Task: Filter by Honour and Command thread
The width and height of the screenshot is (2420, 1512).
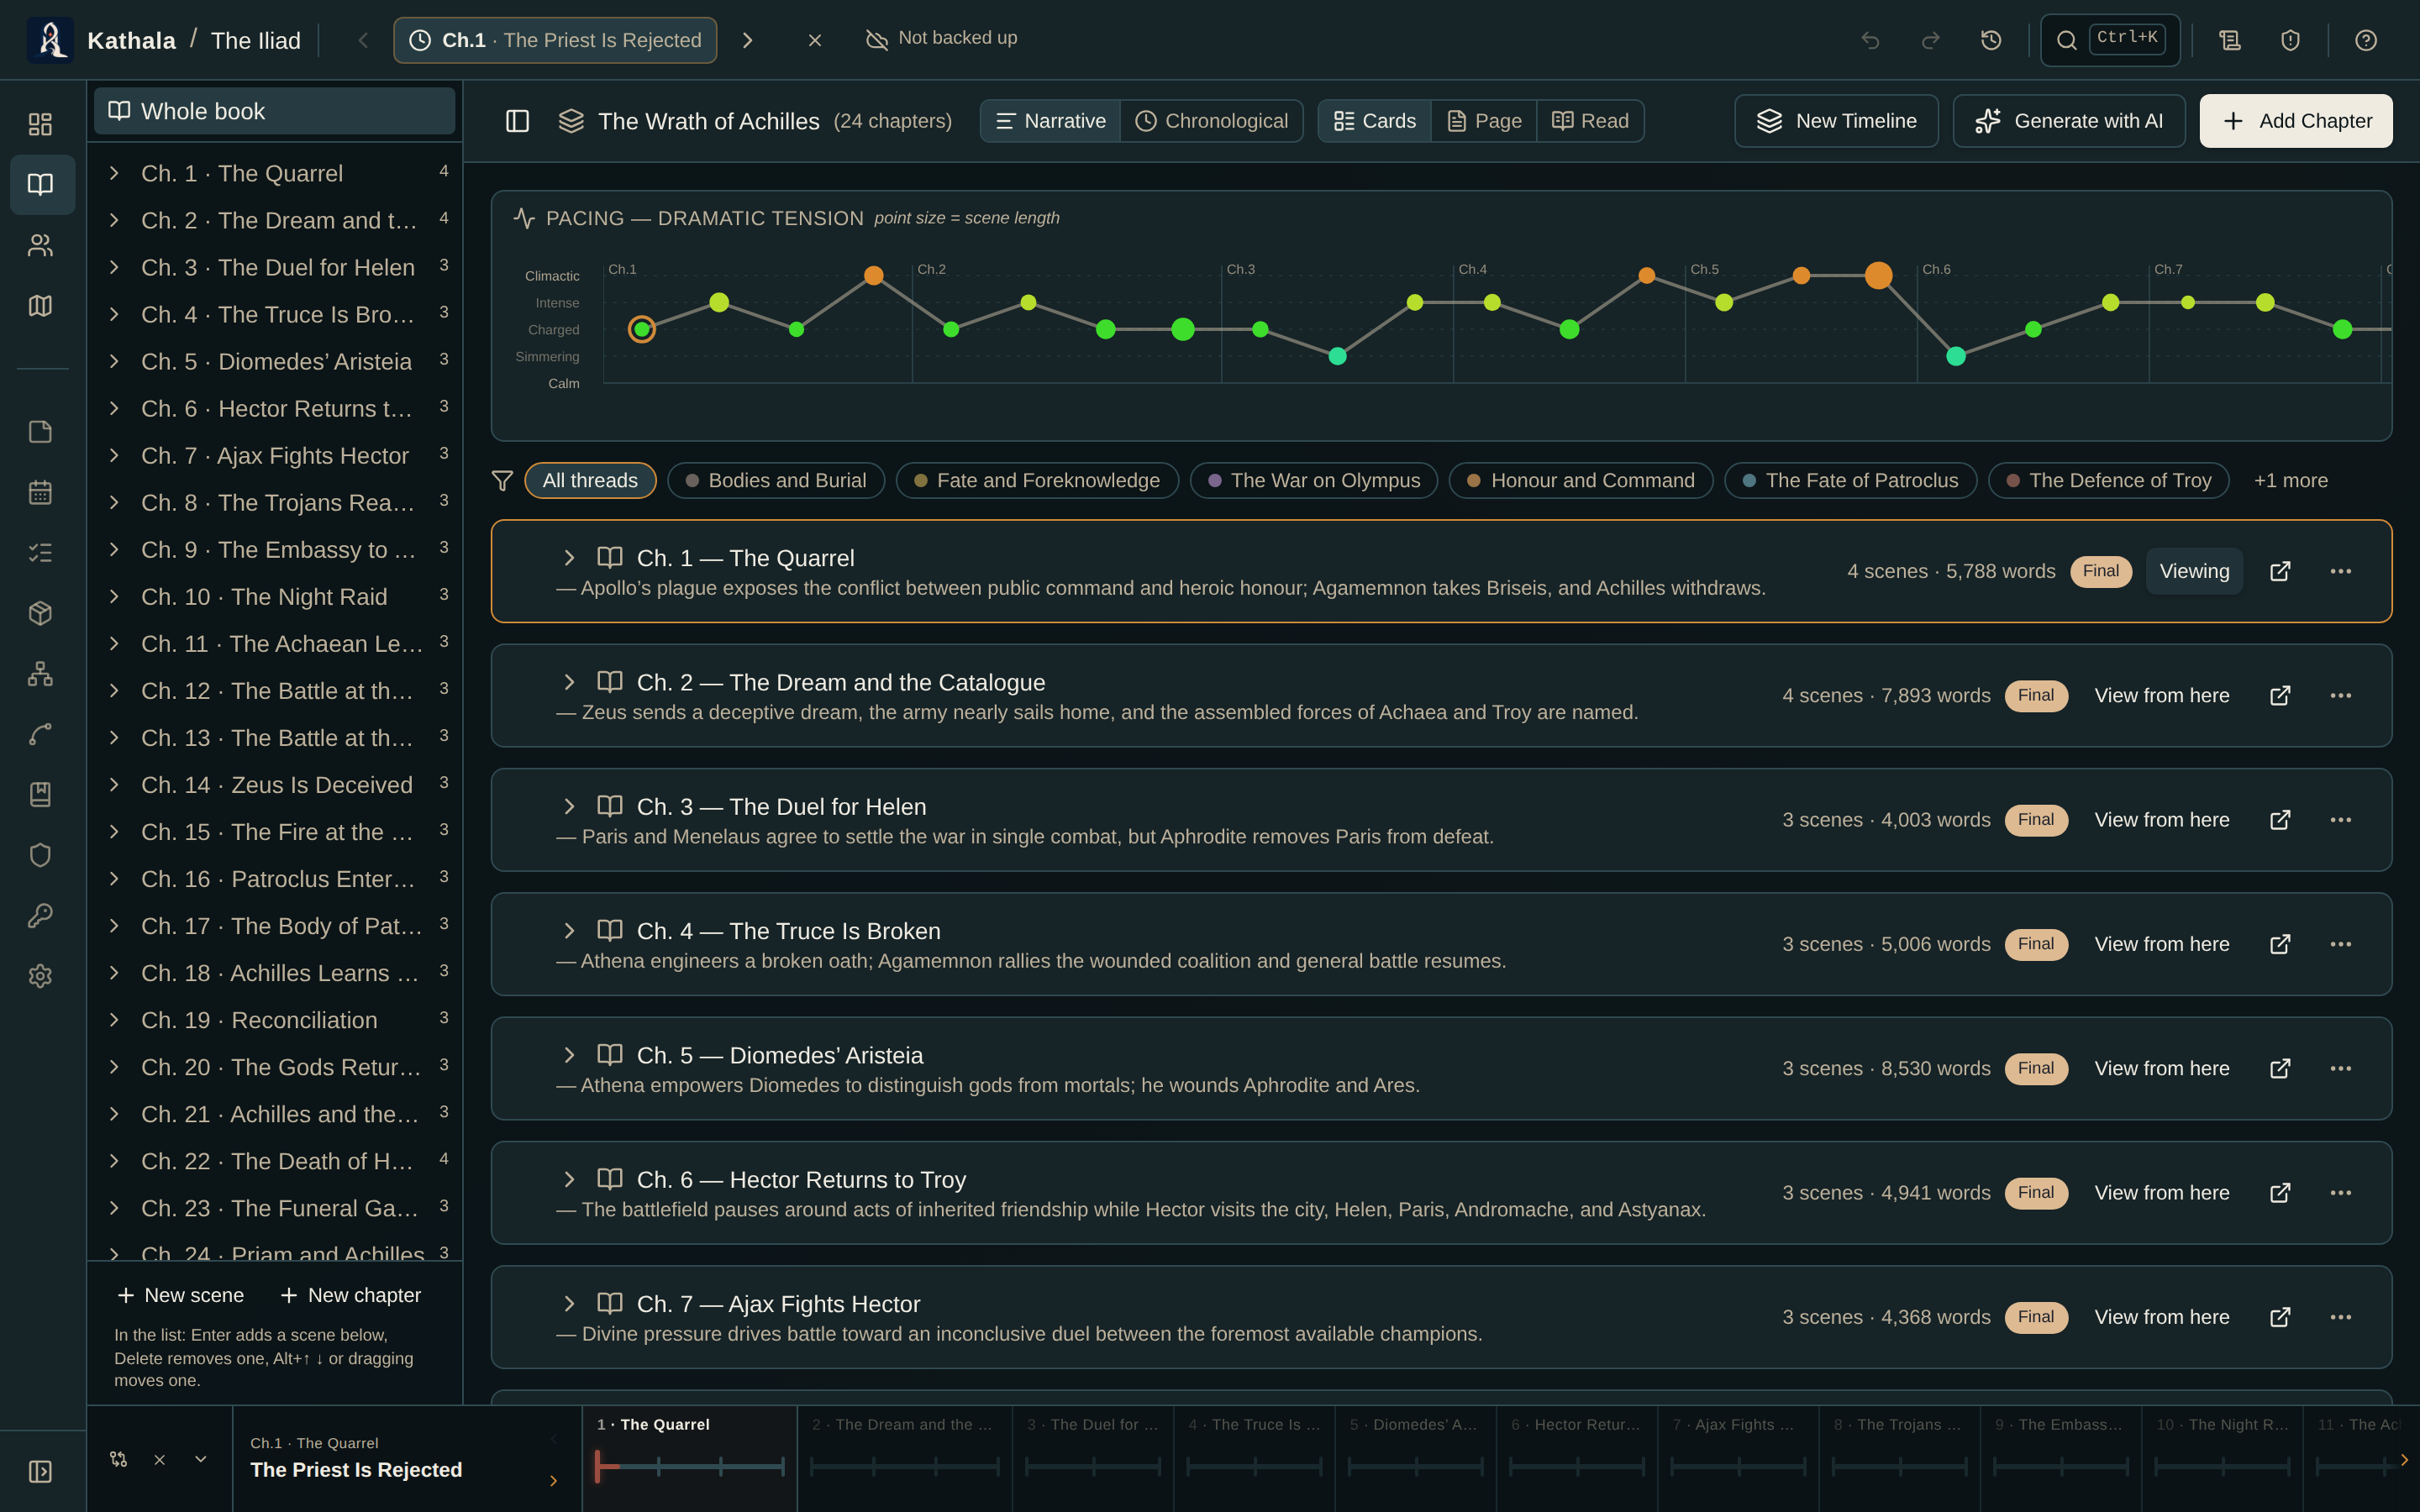Action: [1580, 481]
